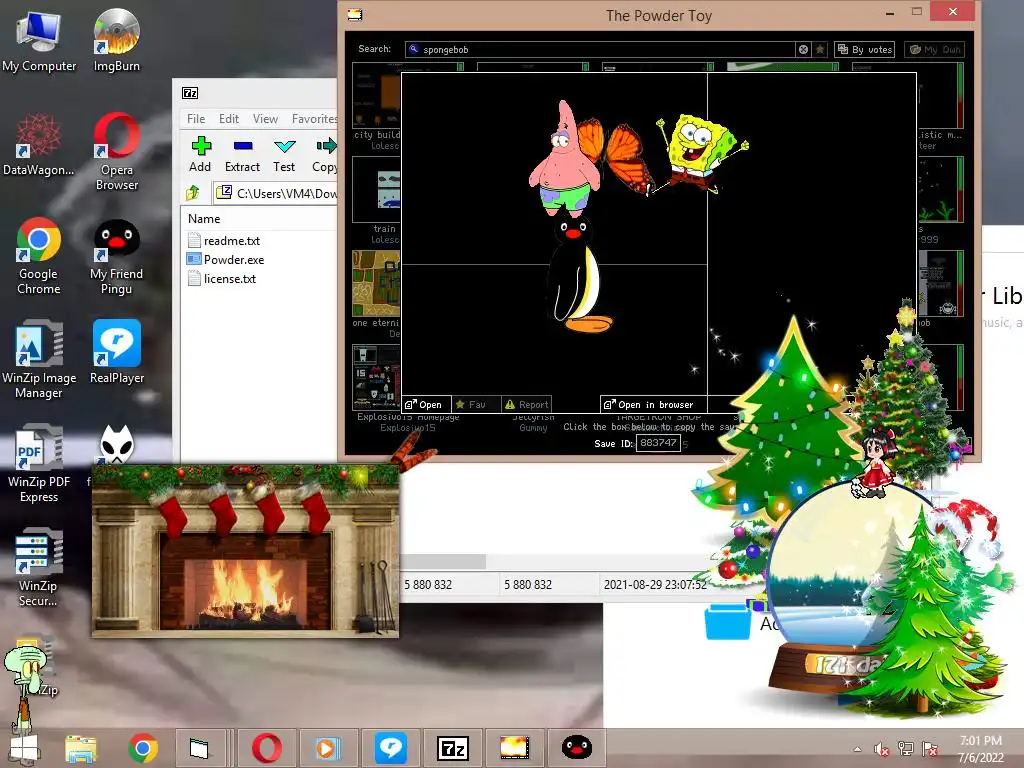Viewport: 1024px width, 768px height.
Task: Select the one eternity save thumbnail
Action: (x=376, y=284)
